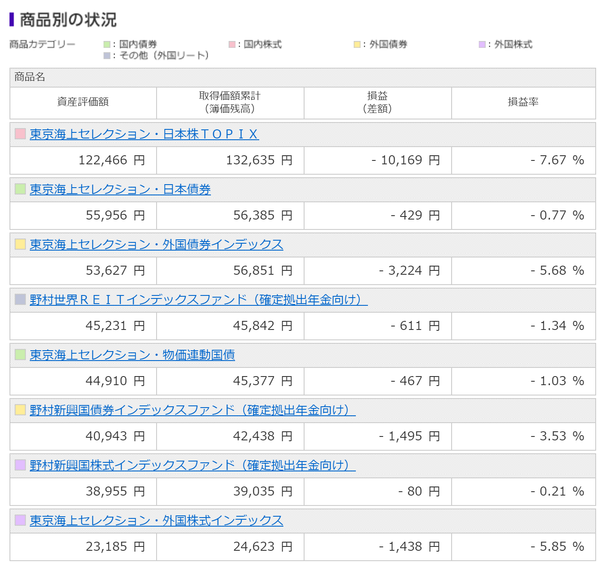Viewport: 600px width, 565px height.
Task: Select the - 5.68 % rate
Action: pyautogui.click(x=558, y=271)
